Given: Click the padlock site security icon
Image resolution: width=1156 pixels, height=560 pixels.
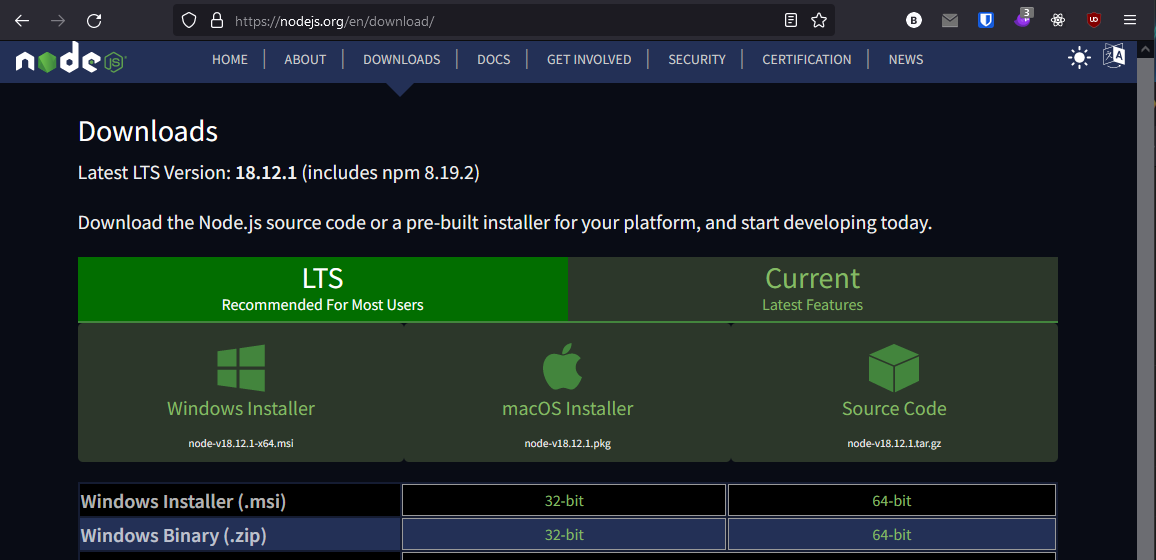Looking at the screenshot, I should (217, 21).
